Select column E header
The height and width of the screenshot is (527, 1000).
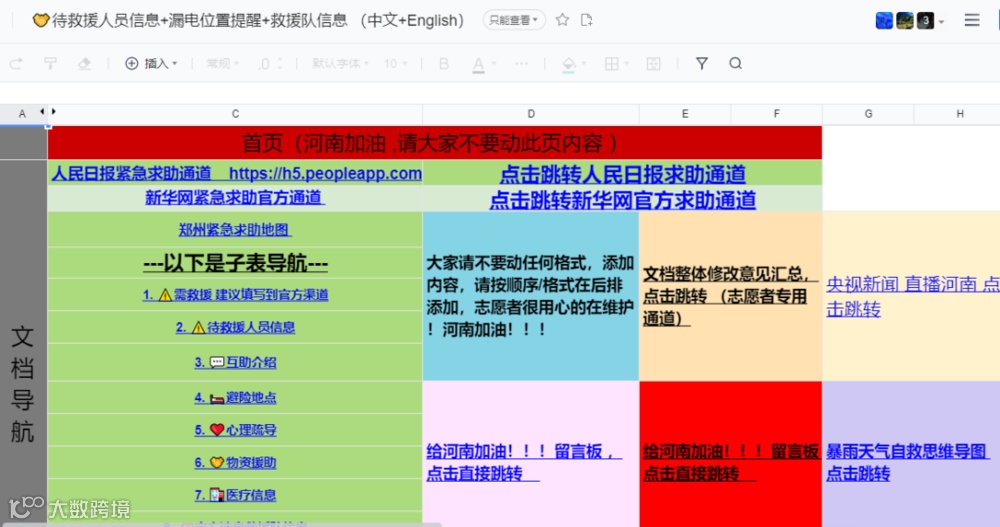click(x=685, y=114)
